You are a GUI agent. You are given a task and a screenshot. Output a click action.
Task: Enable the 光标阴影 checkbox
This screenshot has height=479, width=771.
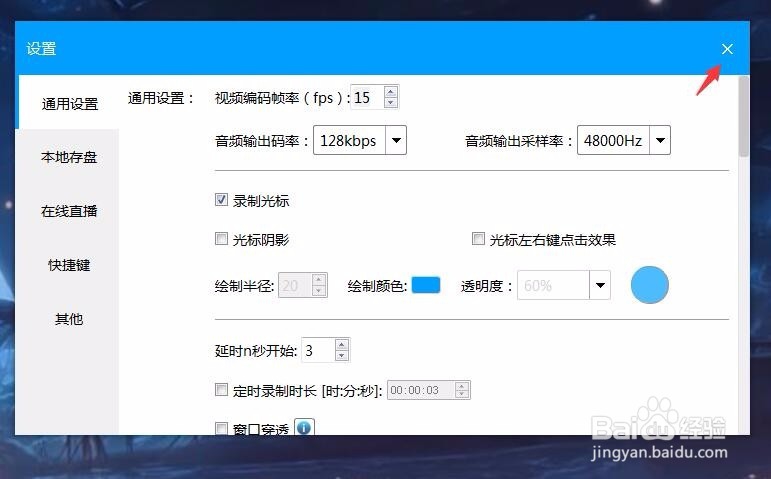[221, 239]
